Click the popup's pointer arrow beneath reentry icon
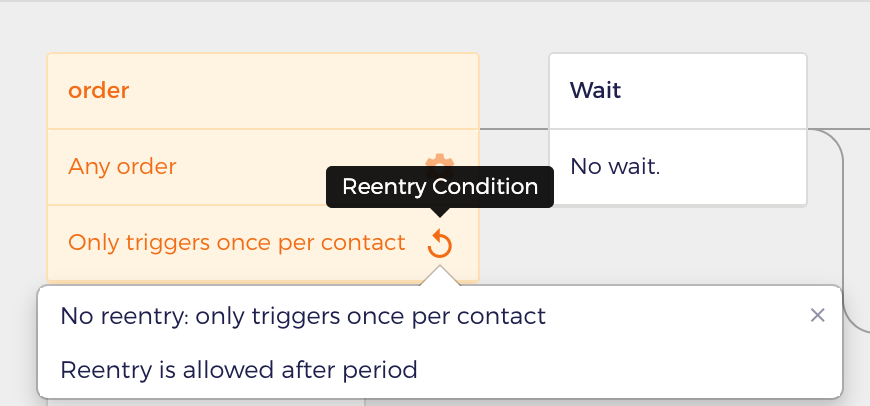This screenshot has height=406, width=870. pos(440,276)
